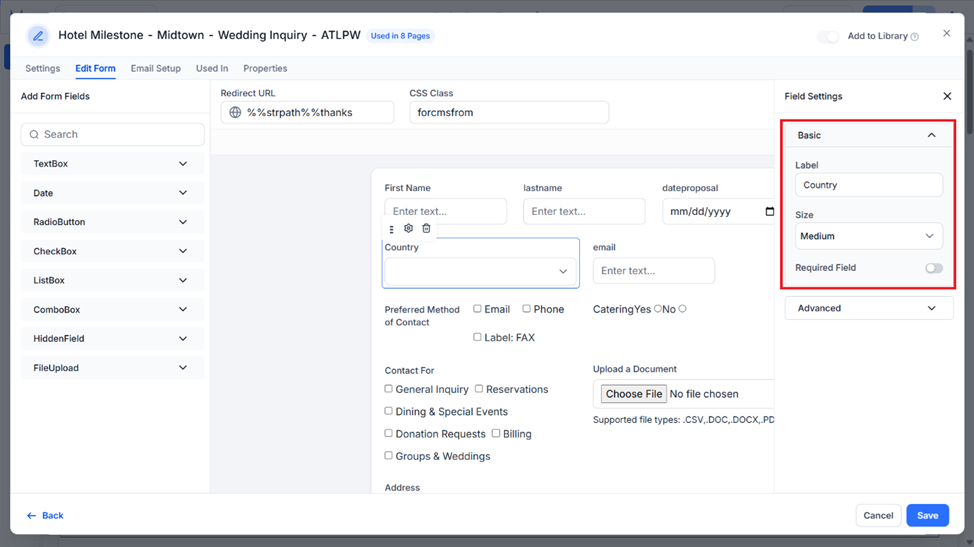Image resolution: width=974 pixels, height=547 pixels.
Task: Click the Save button
Action: [x=927, y=515]
